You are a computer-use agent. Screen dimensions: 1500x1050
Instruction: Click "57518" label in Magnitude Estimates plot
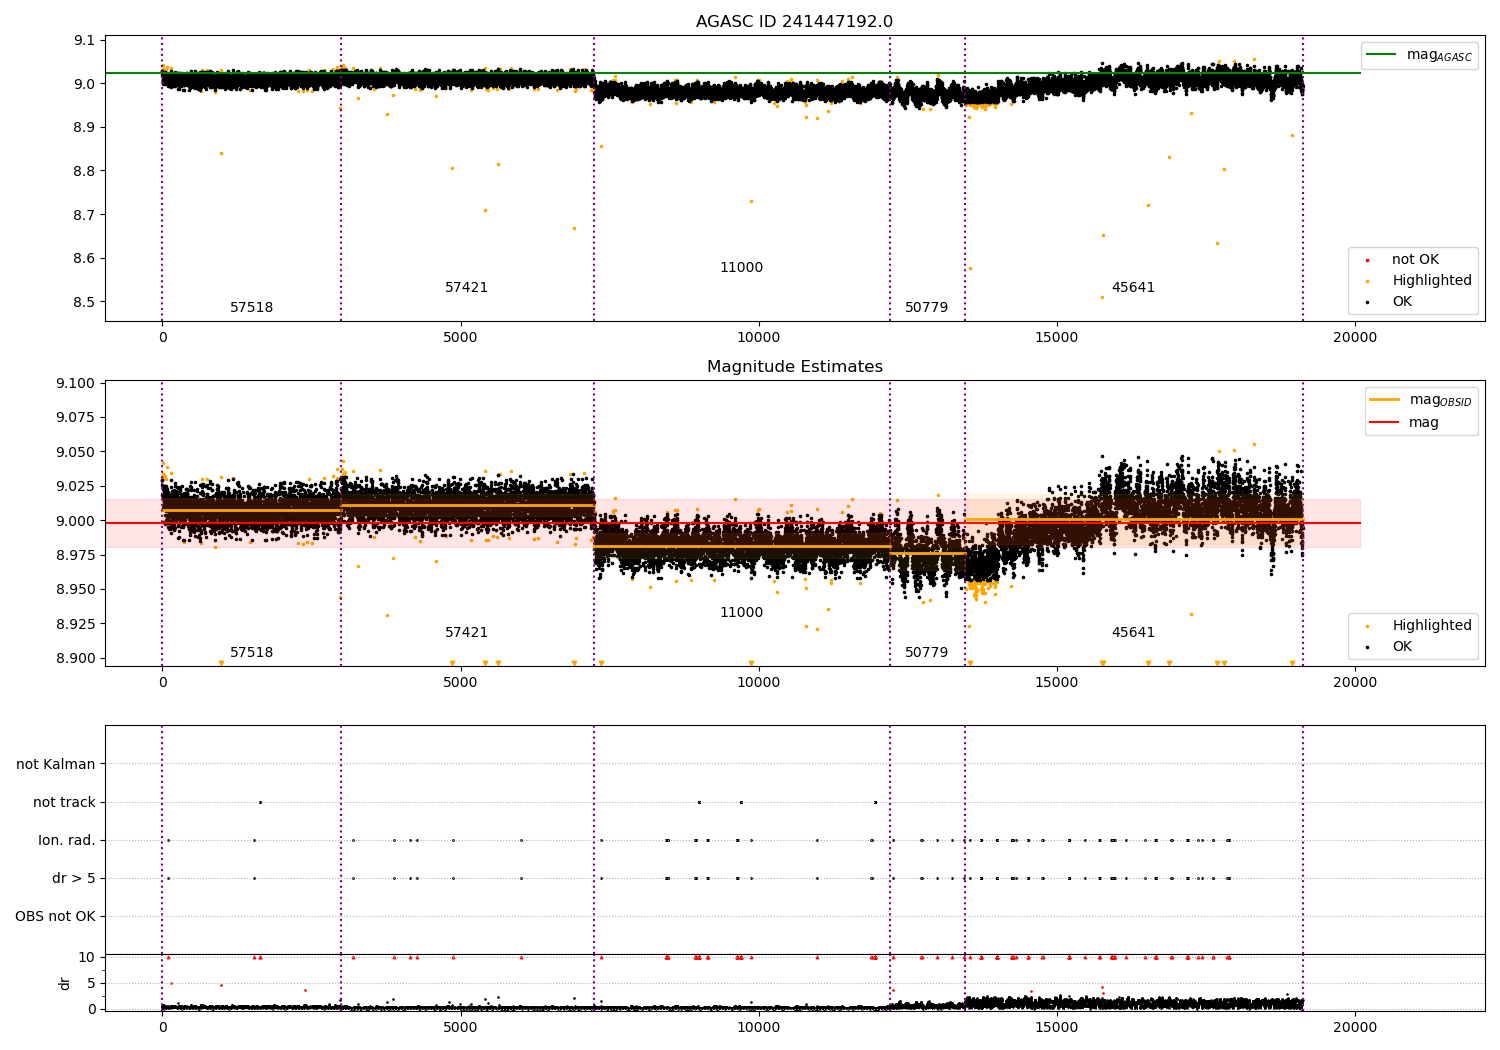252,653
